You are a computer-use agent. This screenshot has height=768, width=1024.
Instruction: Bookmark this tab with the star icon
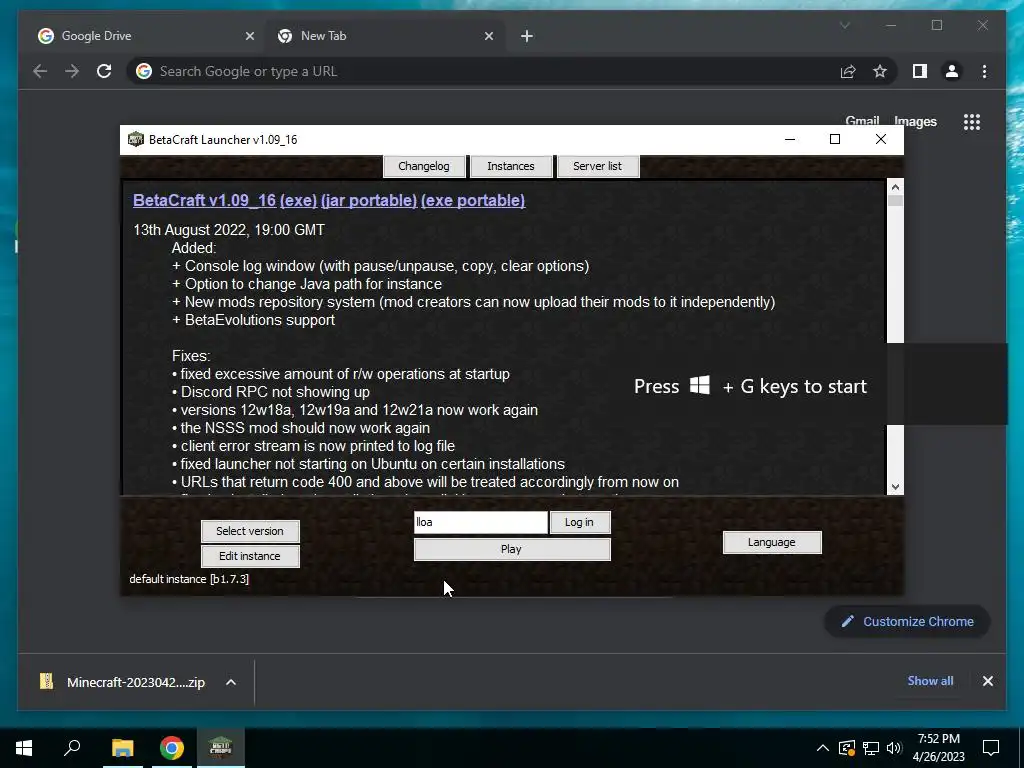point(880,71)
